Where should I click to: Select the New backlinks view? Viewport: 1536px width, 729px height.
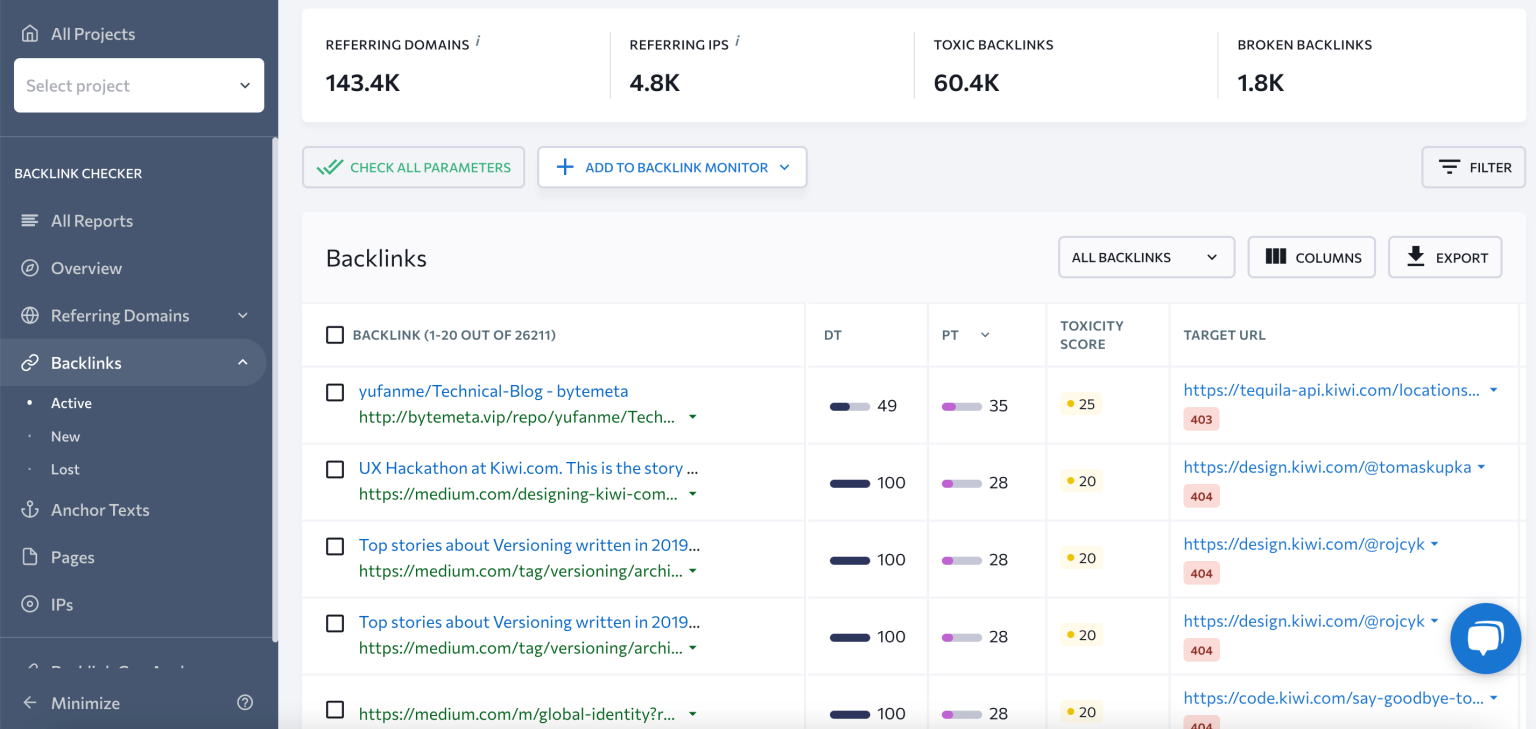(x=65, y=436)
